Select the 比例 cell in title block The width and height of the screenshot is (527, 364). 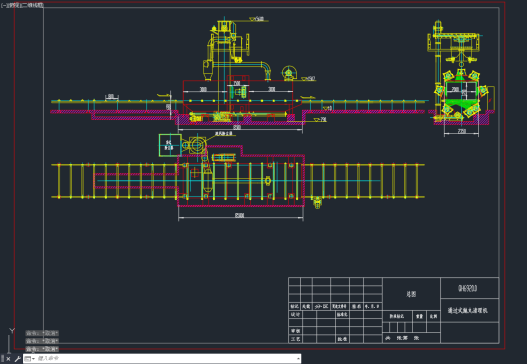point(434,316)
